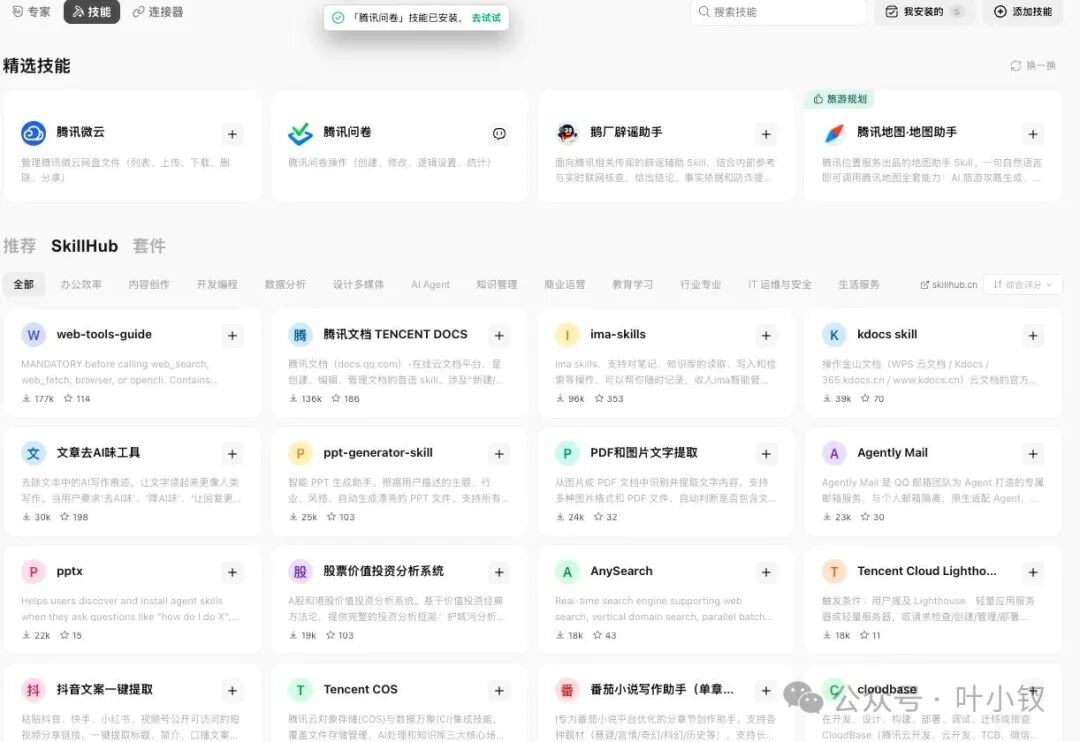Click 去试试 link in toast
The image size is (1080, 742).
486,18
